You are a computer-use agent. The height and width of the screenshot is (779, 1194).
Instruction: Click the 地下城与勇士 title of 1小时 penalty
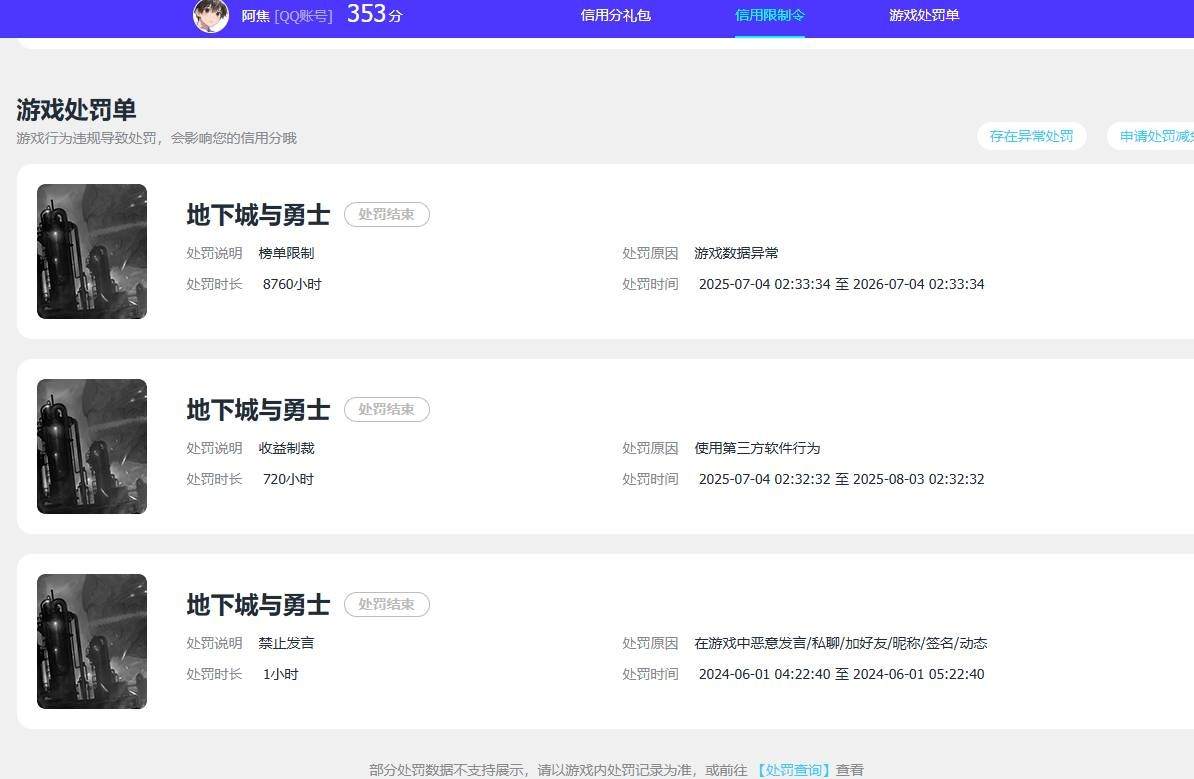(258, 605)
